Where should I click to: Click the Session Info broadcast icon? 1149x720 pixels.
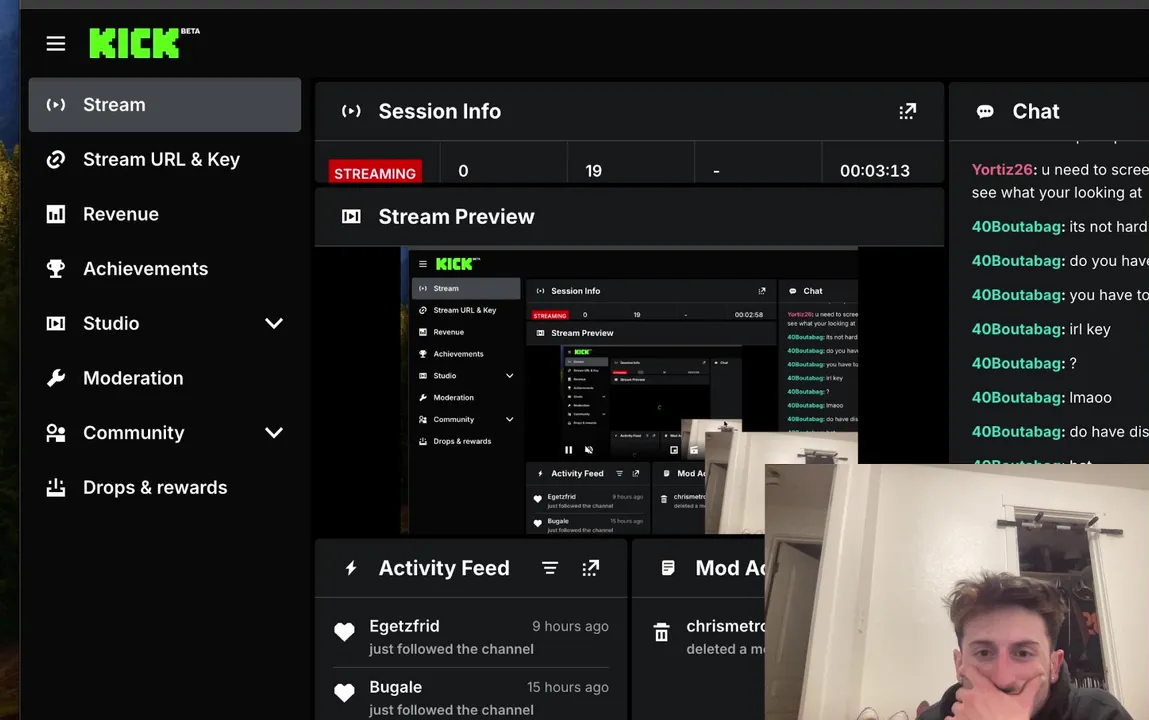tap(351, 111)
